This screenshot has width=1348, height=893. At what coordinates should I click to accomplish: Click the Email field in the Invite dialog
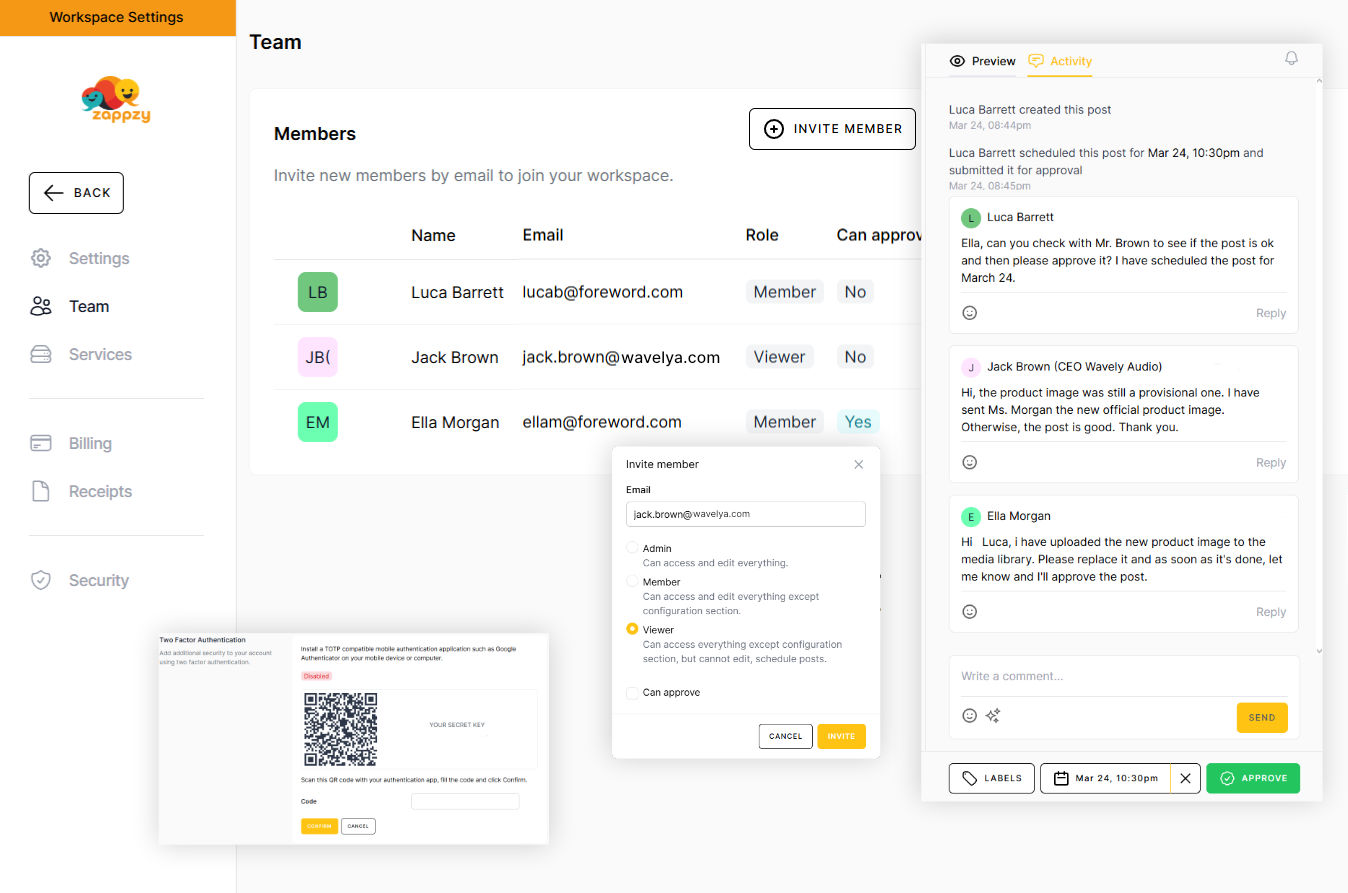tap(746, 514)
